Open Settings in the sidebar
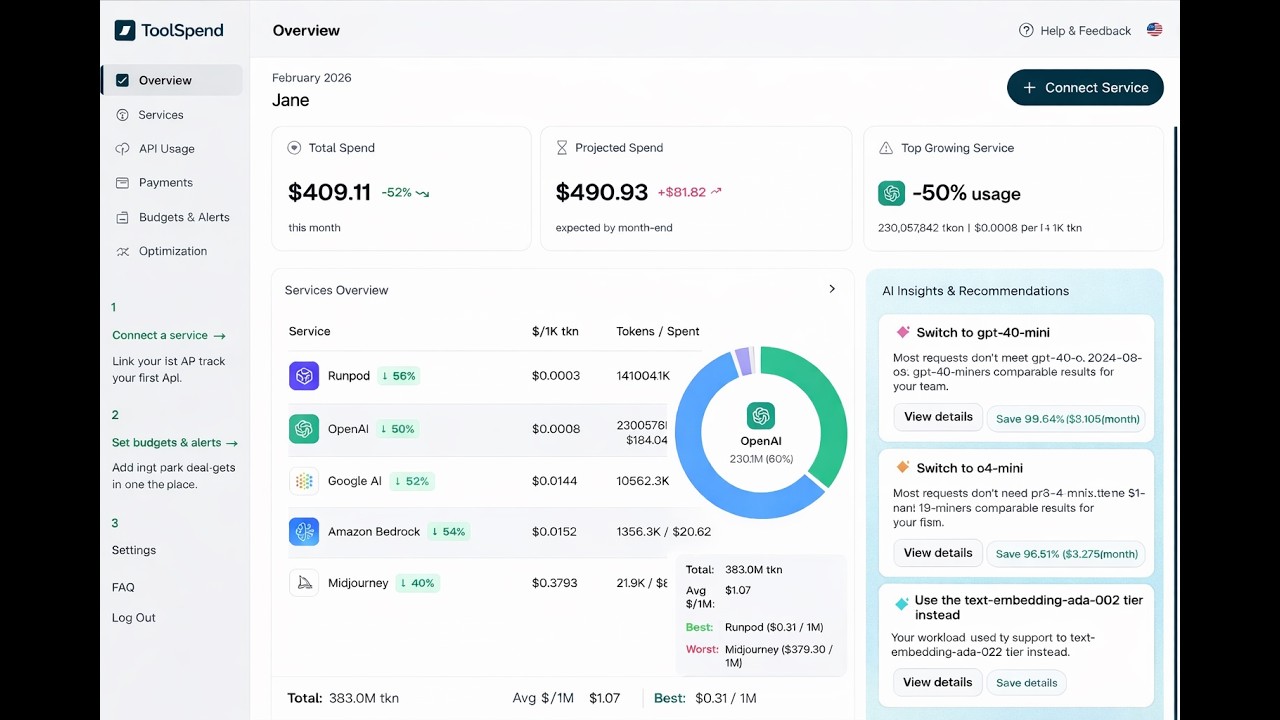This screenshot has height=720, width=1280. (x=134, y=550)
